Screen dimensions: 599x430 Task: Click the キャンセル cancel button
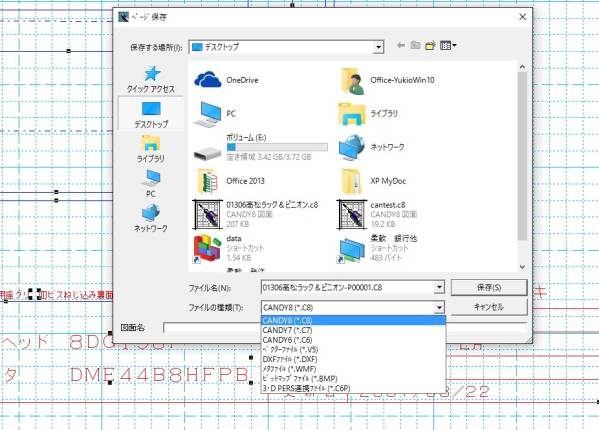pyautogui.click(x=489, y=307)
